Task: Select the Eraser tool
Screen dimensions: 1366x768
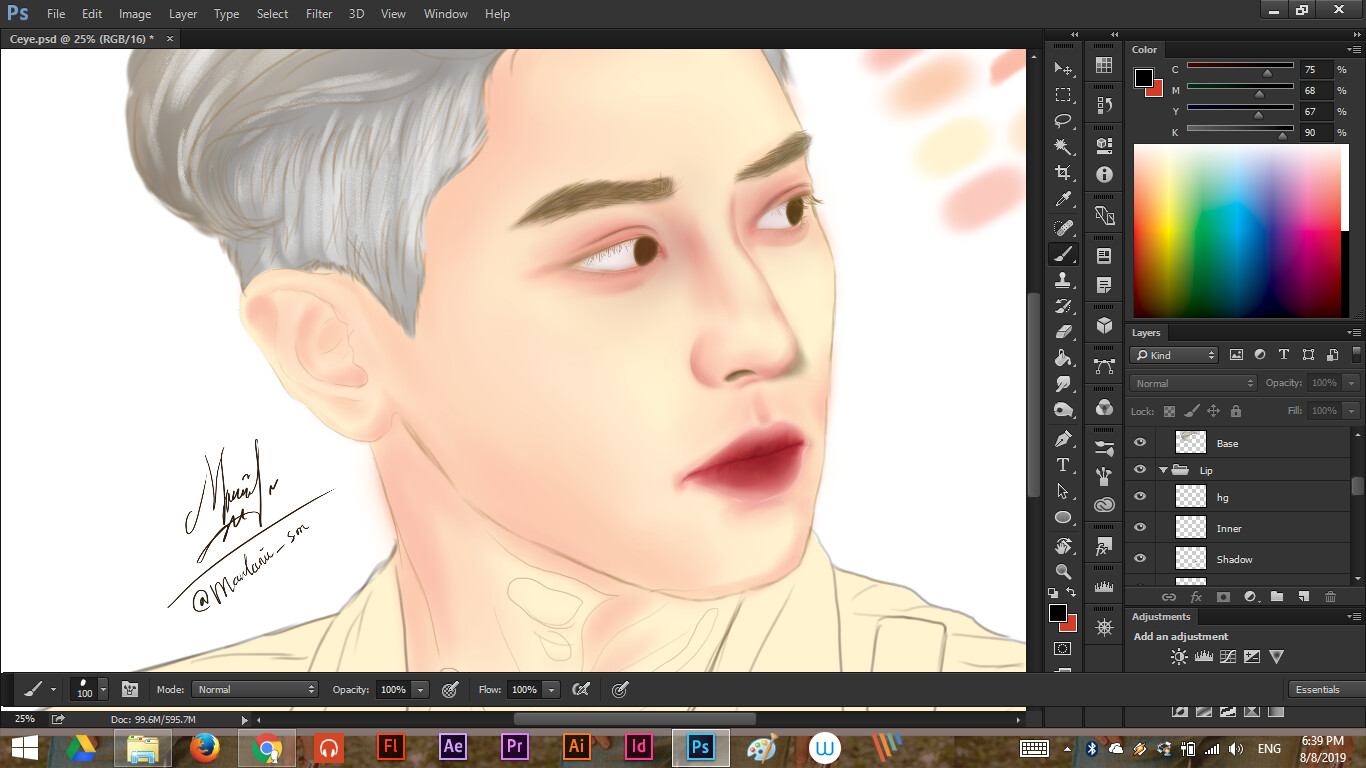Action: click(x=1063, y=332)
